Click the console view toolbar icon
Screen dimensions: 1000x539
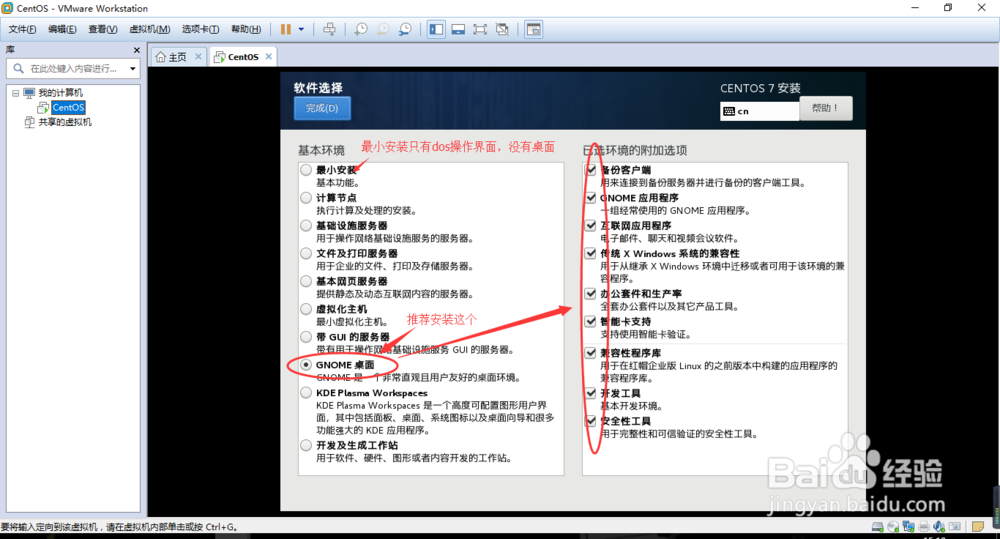(533, 29)
